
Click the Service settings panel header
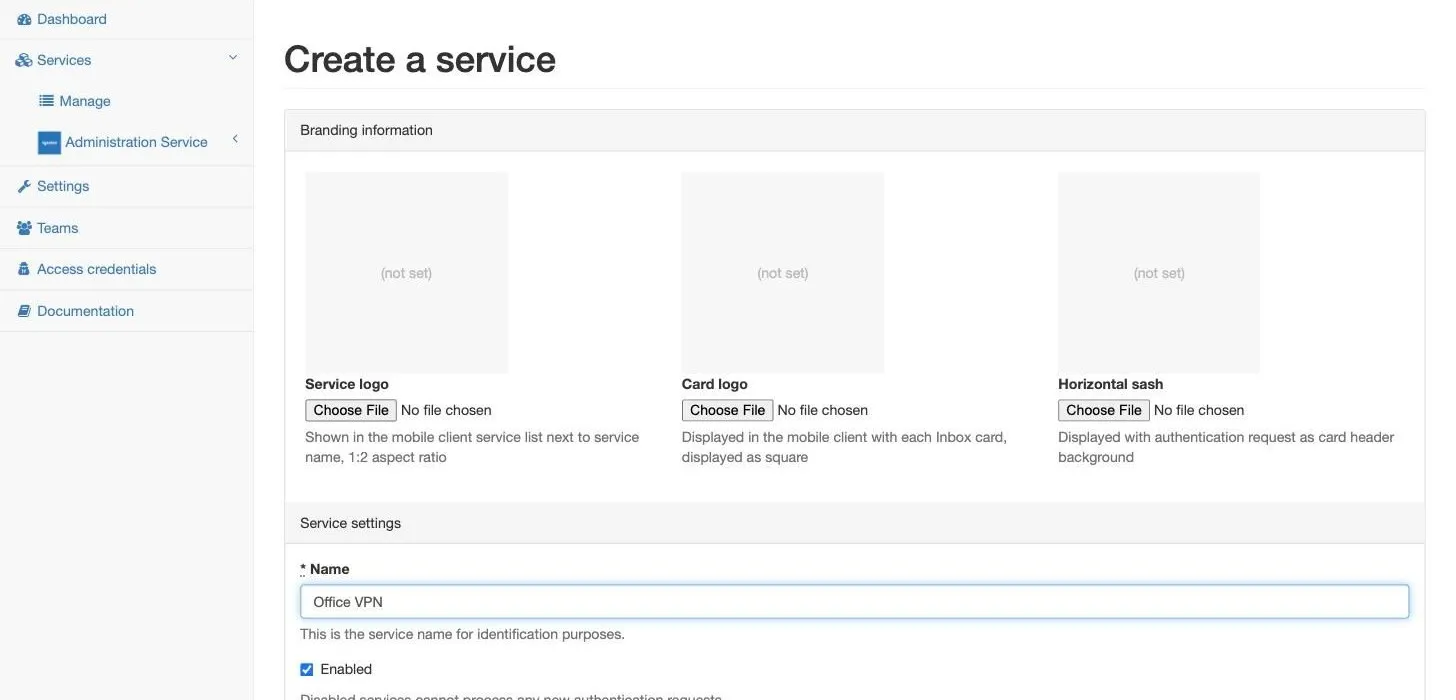[x=855, y=523]
